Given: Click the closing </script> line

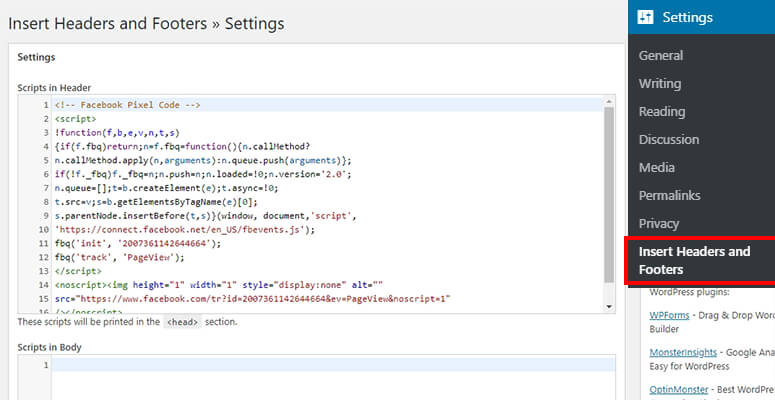Looking at the screenshot, I should (x=78, y=271).
